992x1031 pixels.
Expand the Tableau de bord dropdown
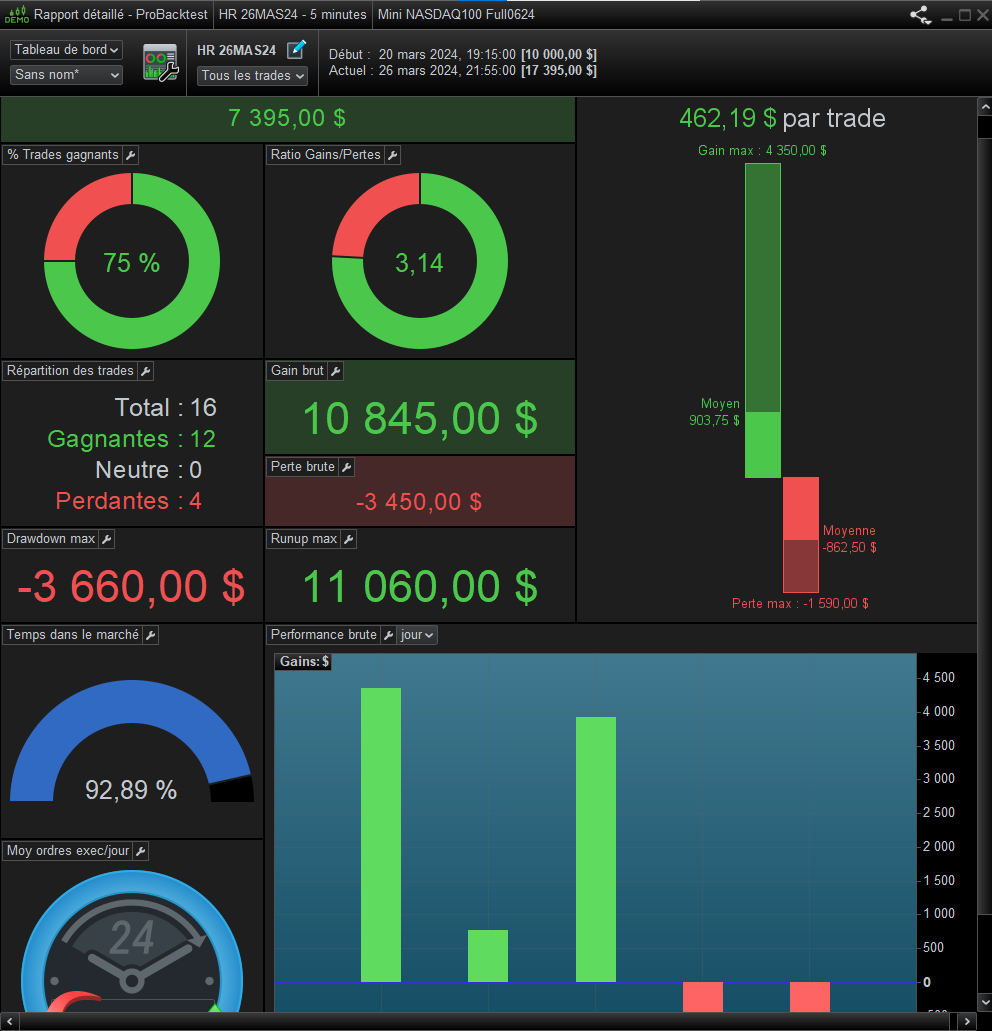66,50
